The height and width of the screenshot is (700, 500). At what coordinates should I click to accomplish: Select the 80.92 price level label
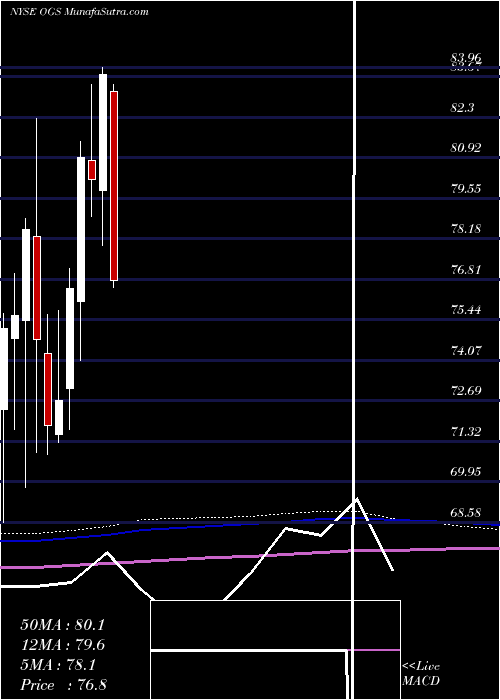(x=466, y=148)
